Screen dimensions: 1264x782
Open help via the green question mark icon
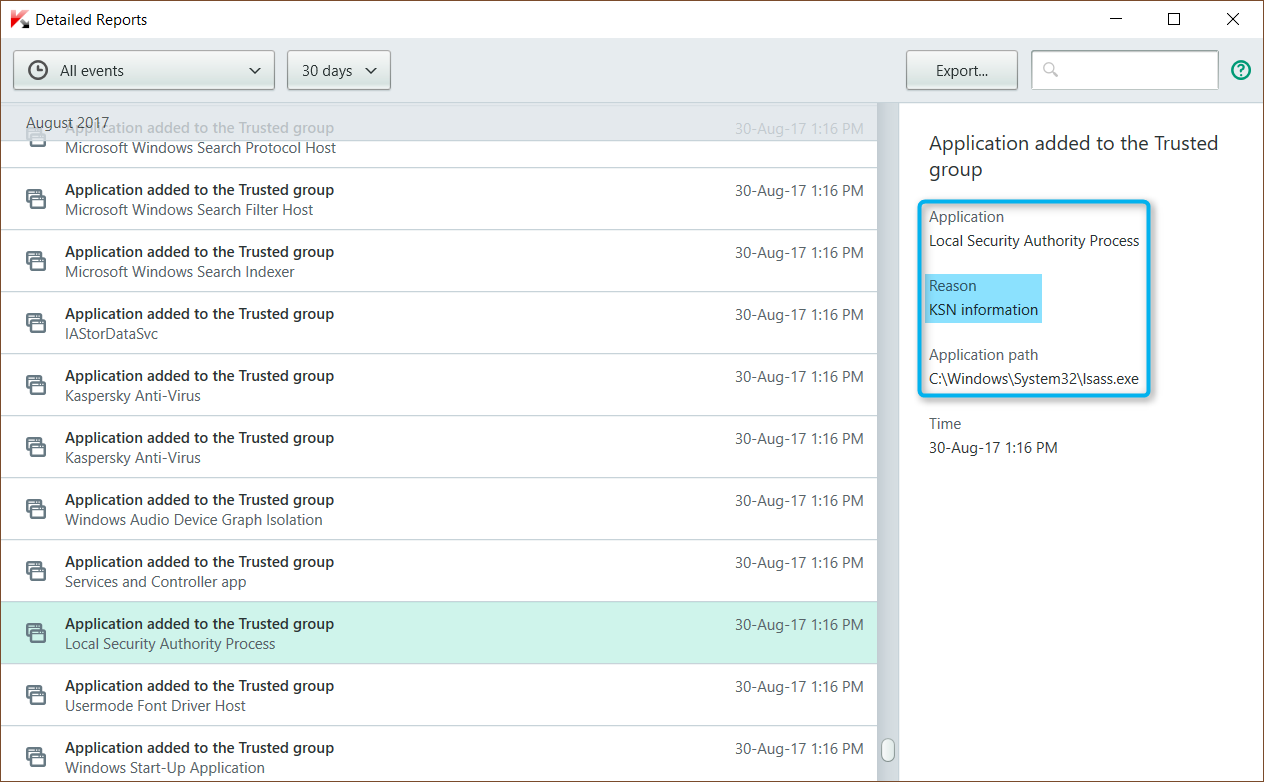(x=1241, y=70)
